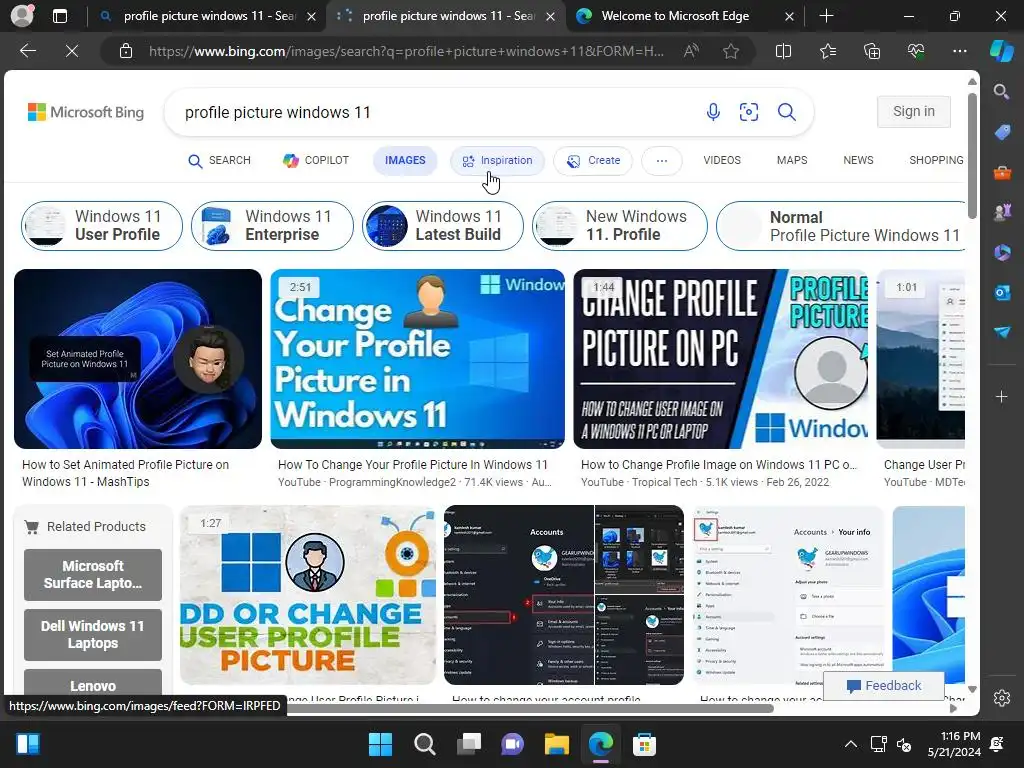Switch to Welcome to Microsoft Edge tab

[675, 16]
